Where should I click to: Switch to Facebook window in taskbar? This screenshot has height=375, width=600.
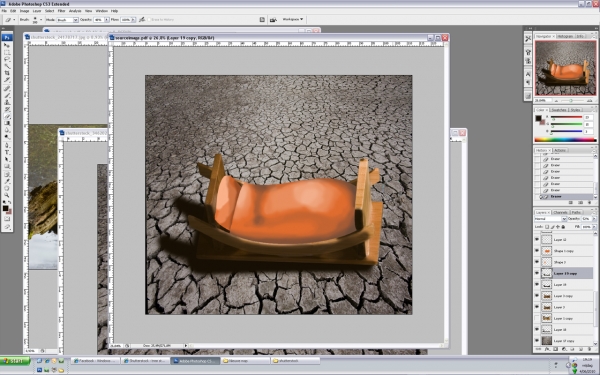(95, 361)
